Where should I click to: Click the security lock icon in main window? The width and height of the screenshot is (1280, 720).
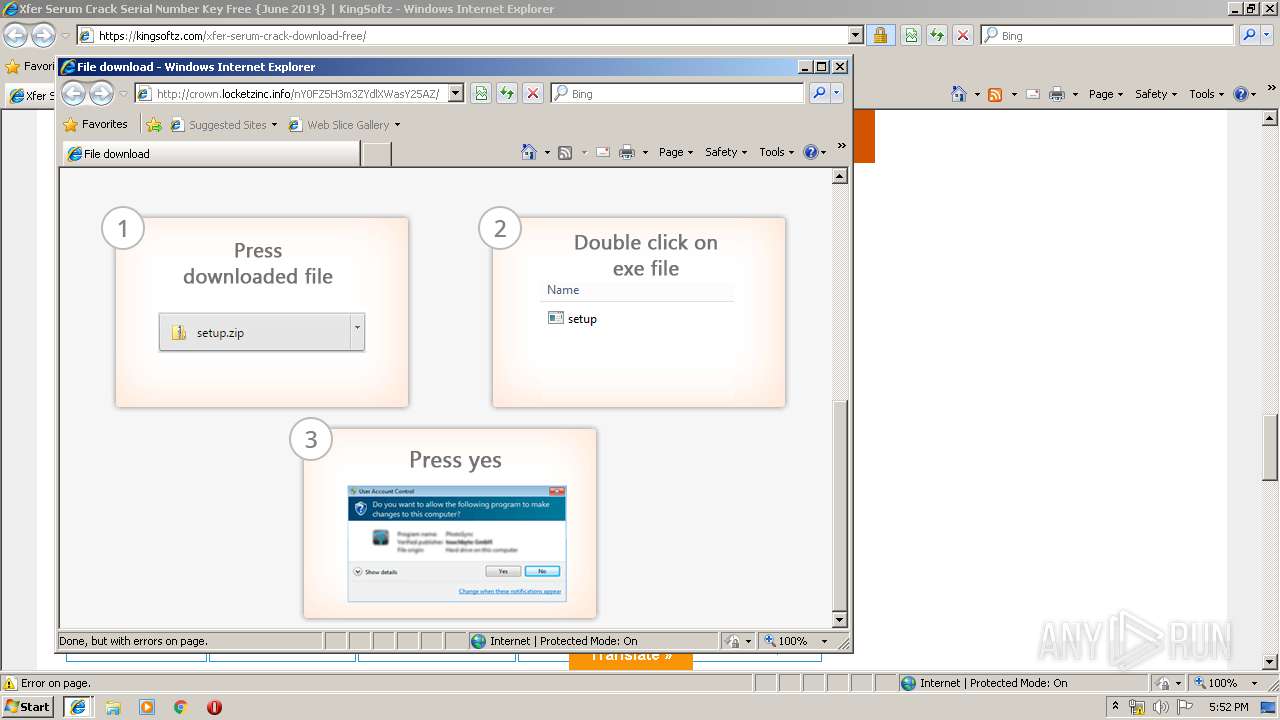pos(880,35)
